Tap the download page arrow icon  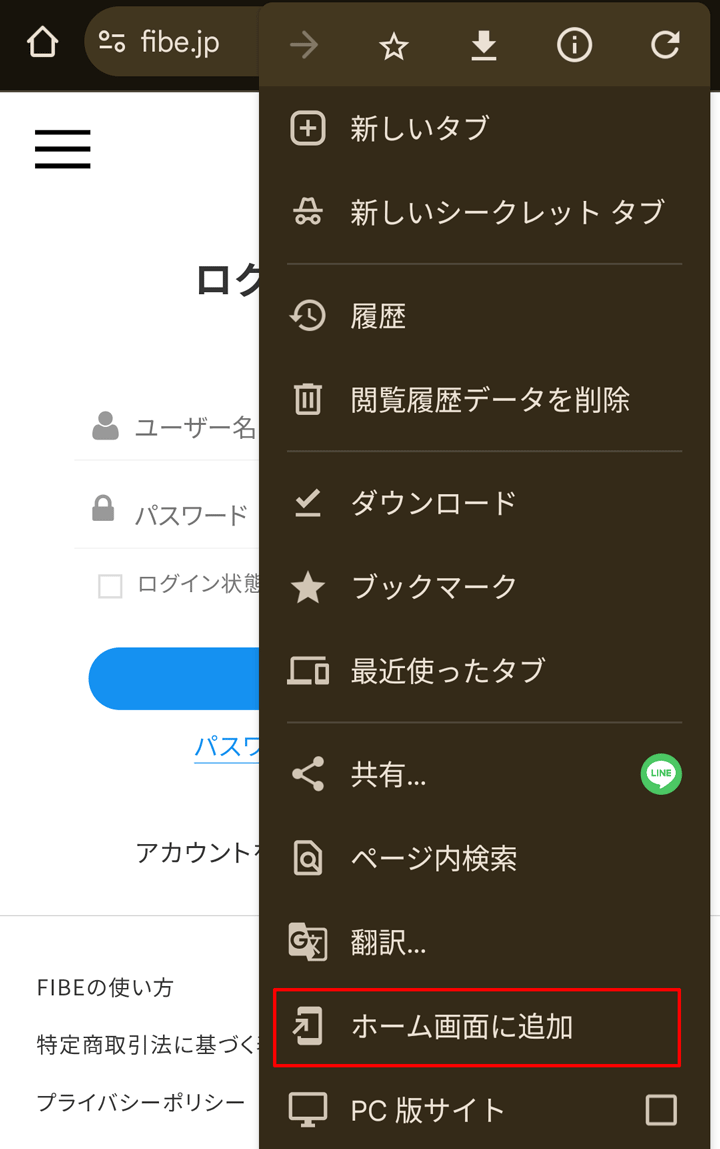[x=484, y=45]
